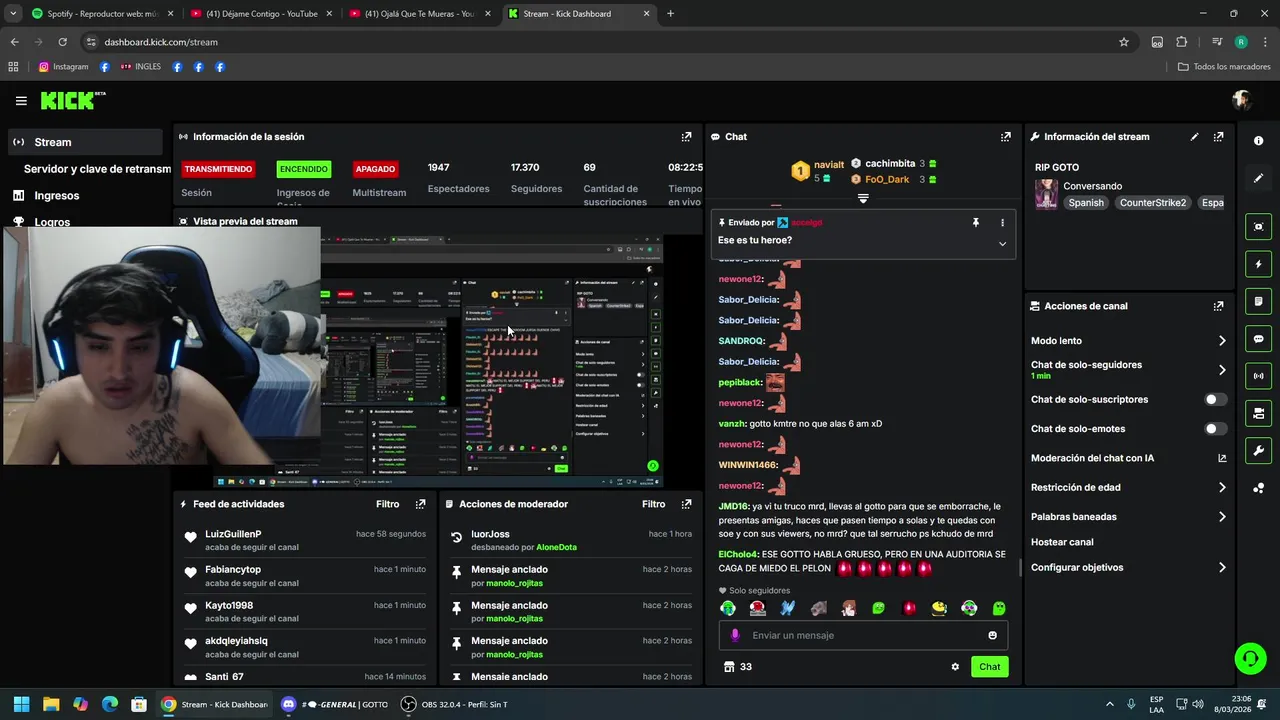
Task: Open Discord GENERAL from the taskbar
Action: point(334,704)
